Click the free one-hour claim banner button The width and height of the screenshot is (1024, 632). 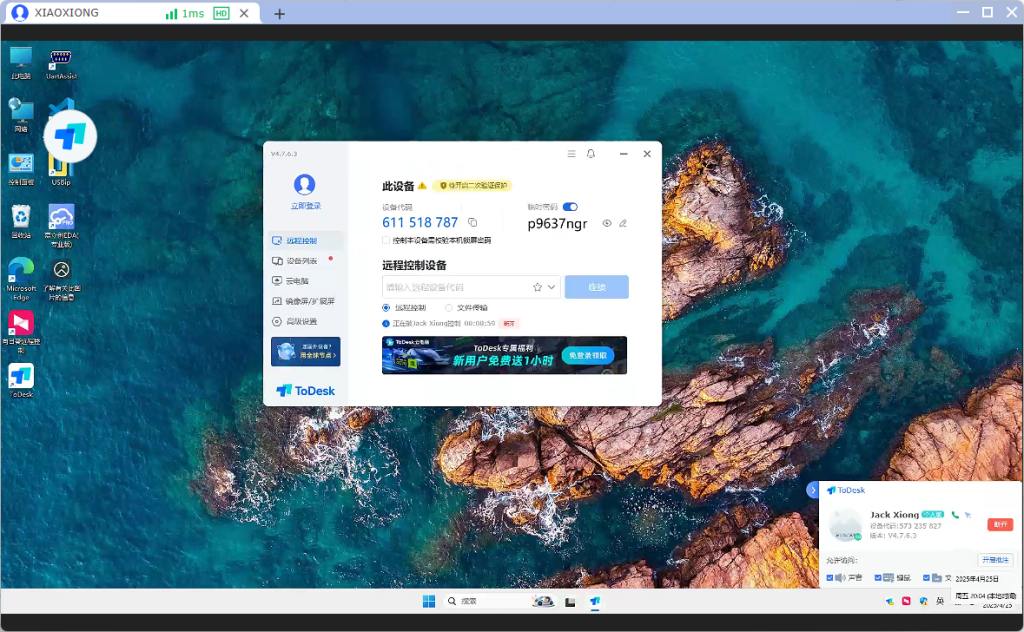point(588,356)
